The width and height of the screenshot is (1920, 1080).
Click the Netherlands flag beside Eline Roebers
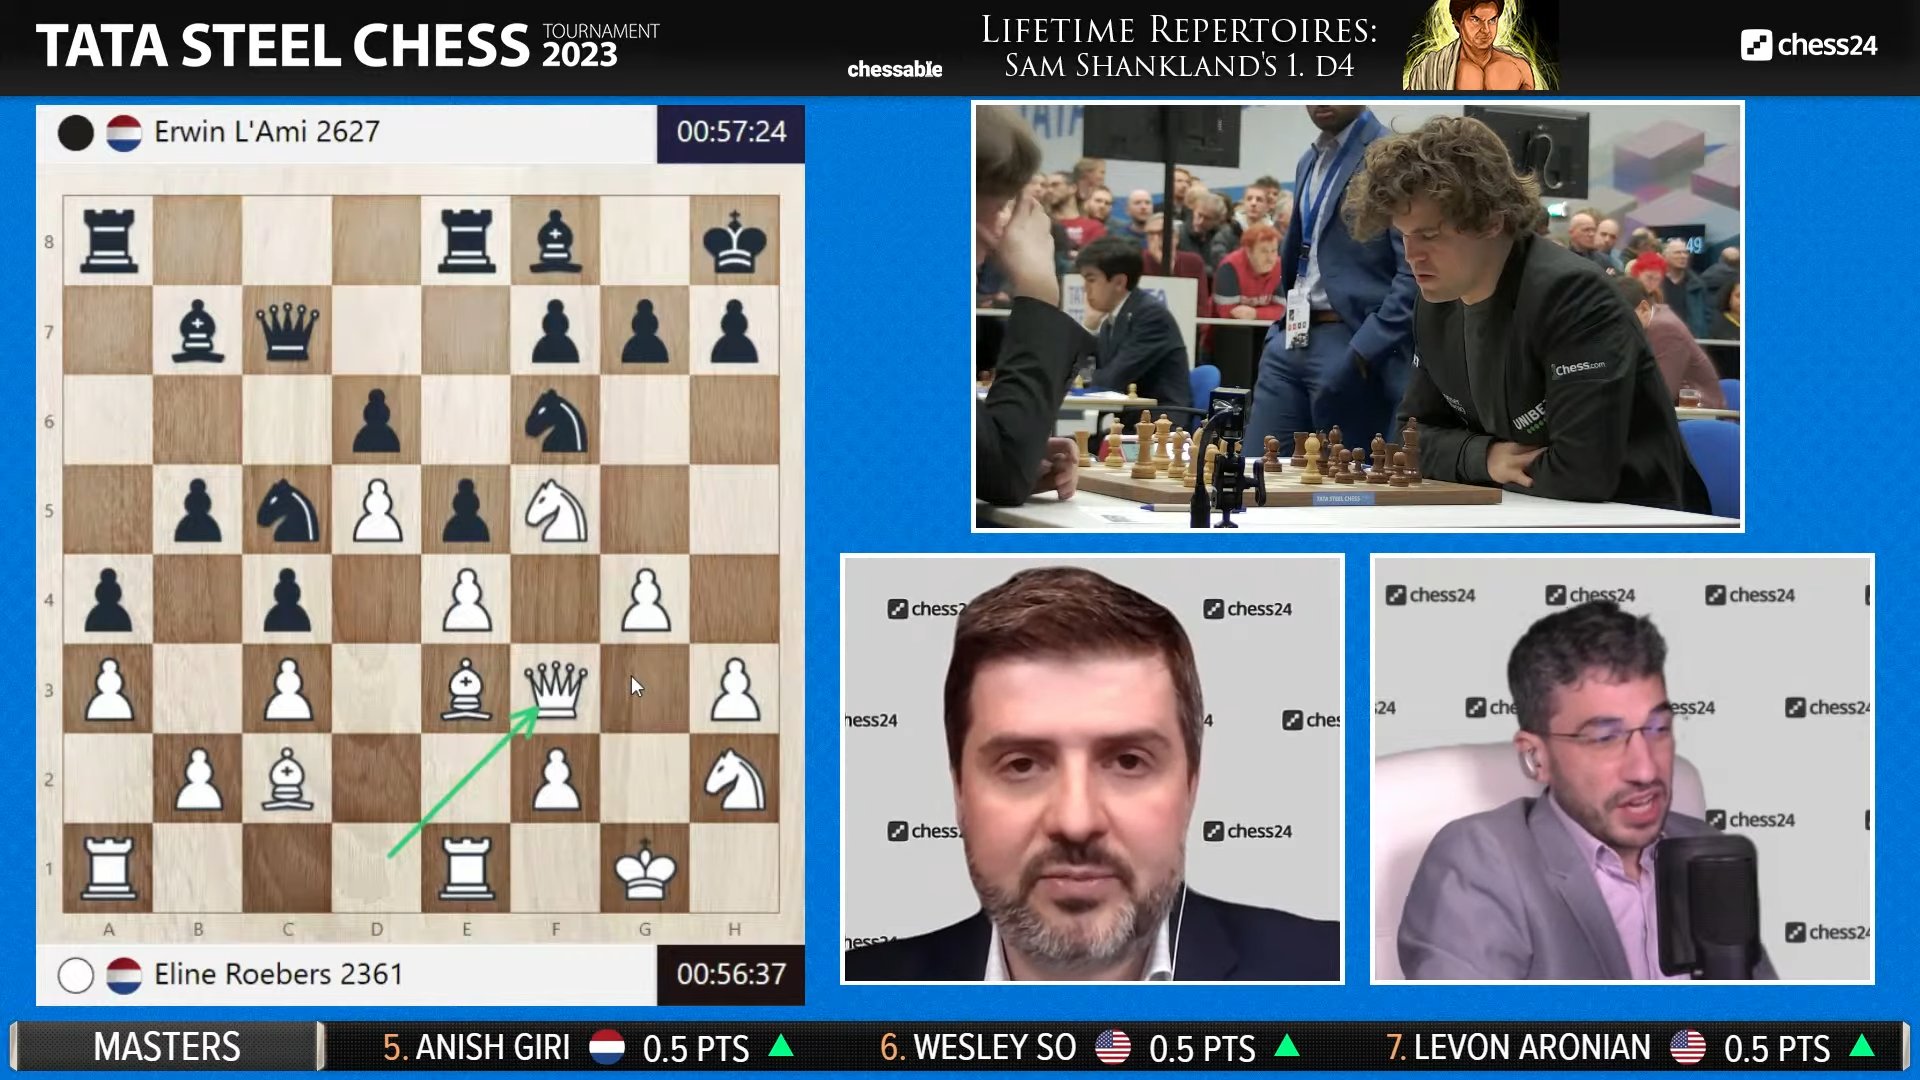click(x=124, y=974)
